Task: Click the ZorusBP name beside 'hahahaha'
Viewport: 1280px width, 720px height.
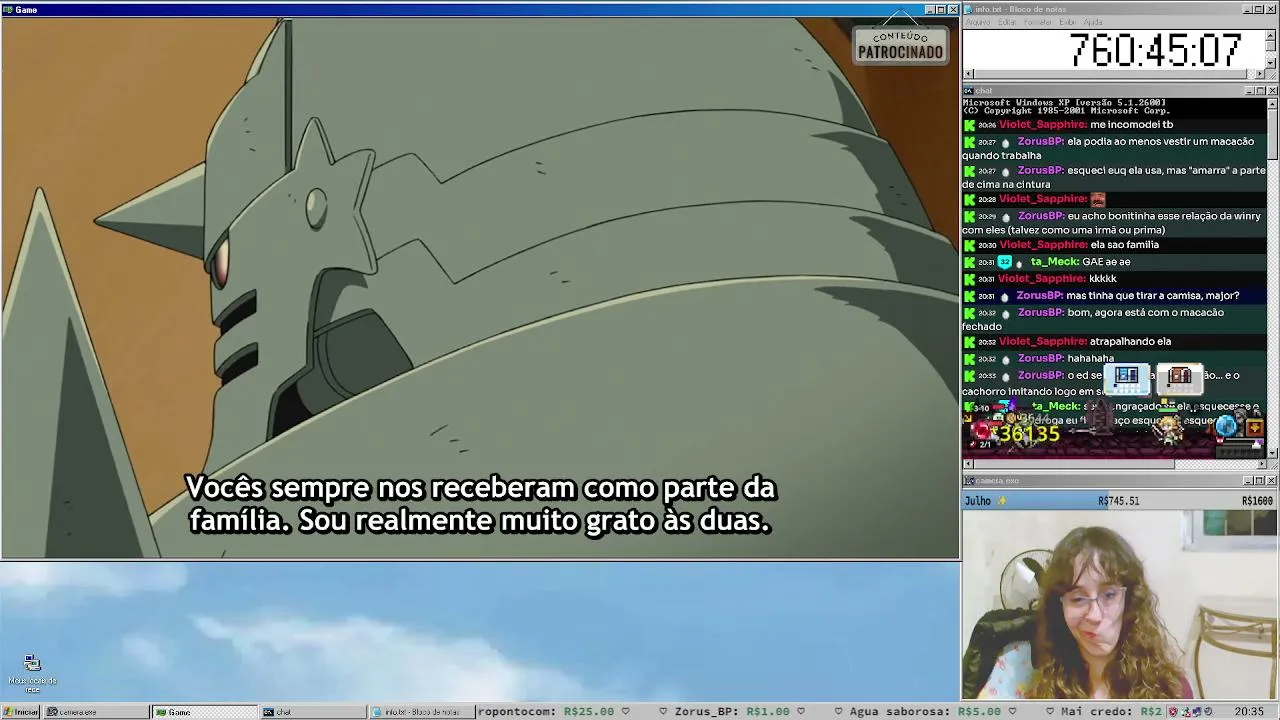Action: coord(1041,358)
